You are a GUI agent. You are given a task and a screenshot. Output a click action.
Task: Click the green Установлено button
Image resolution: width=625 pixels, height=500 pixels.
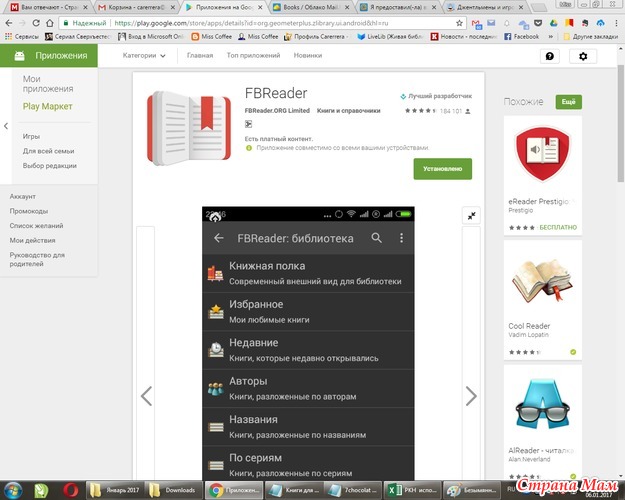coord(442,169)
